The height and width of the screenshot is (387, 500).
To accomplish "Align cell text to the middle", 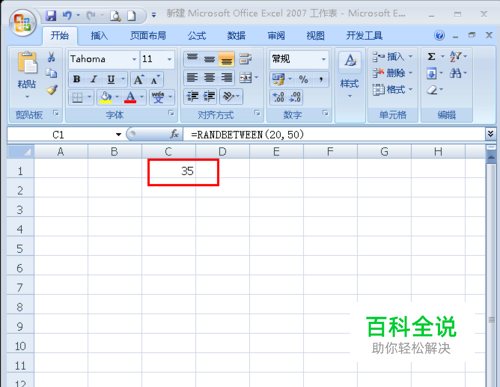I will click(209, 59).
